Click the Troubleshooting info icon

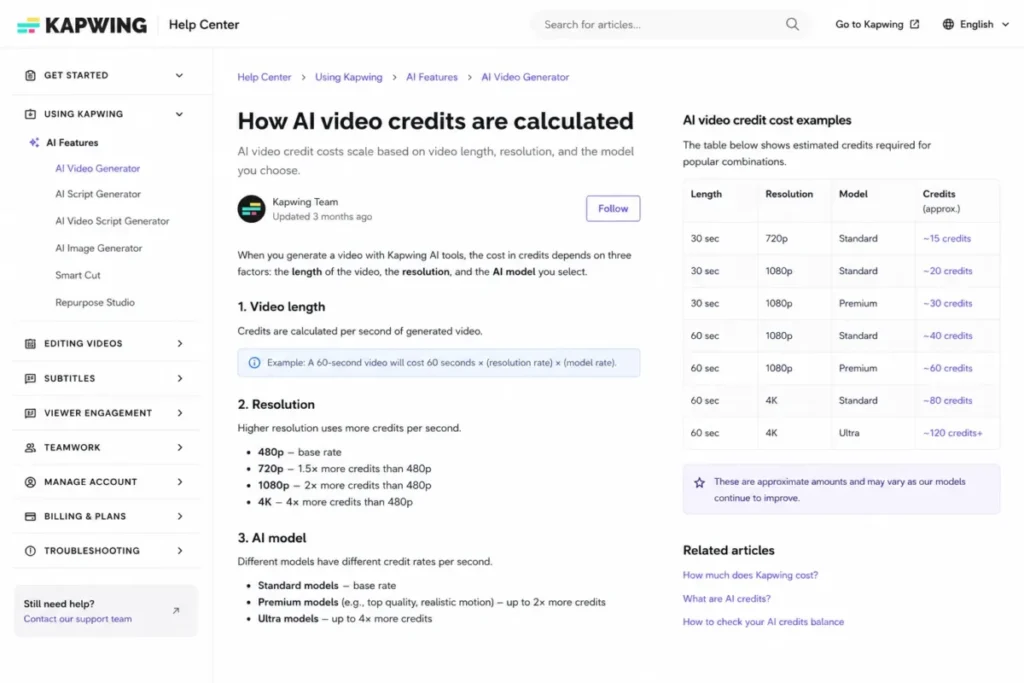point(30,550)
